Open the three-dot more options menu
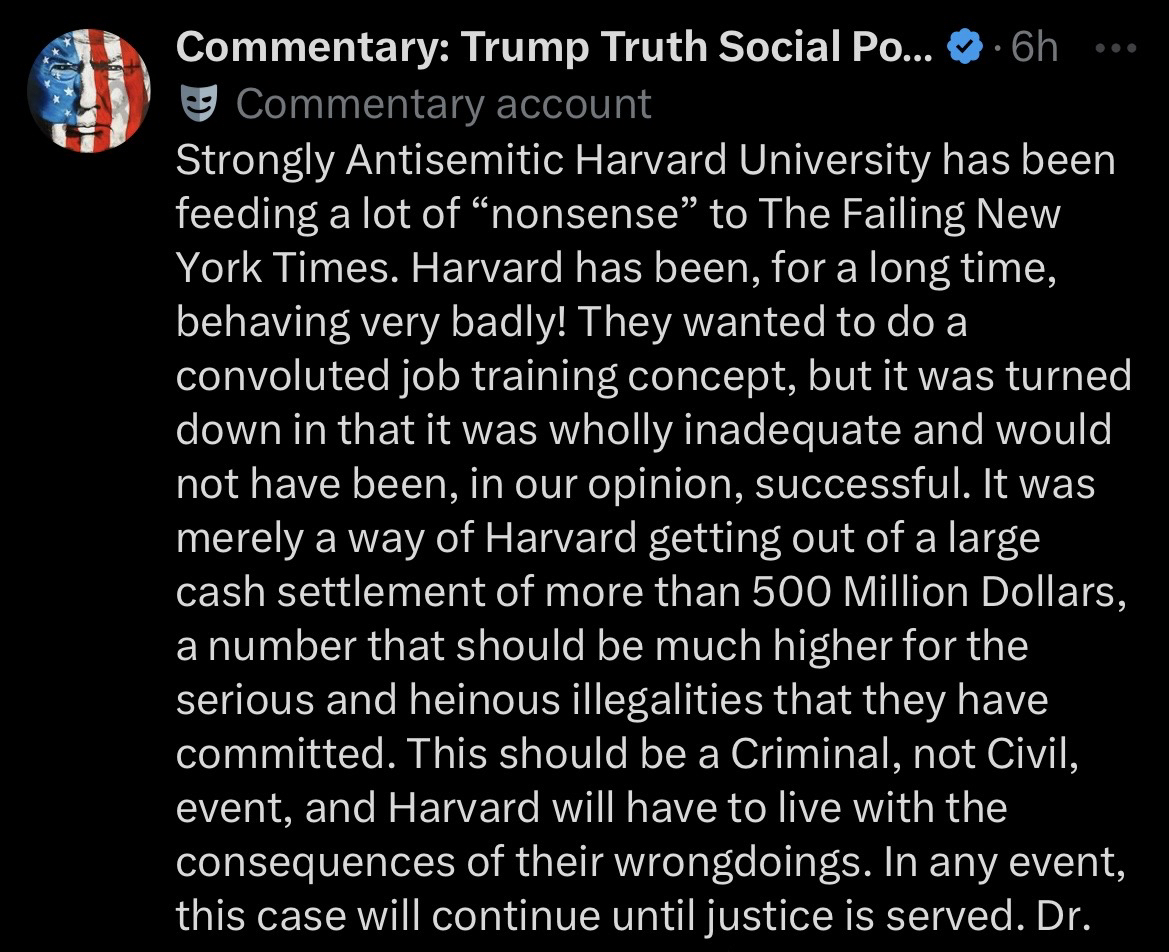The width and height of the screenshot is (1169, 952). coord(1115,48)
